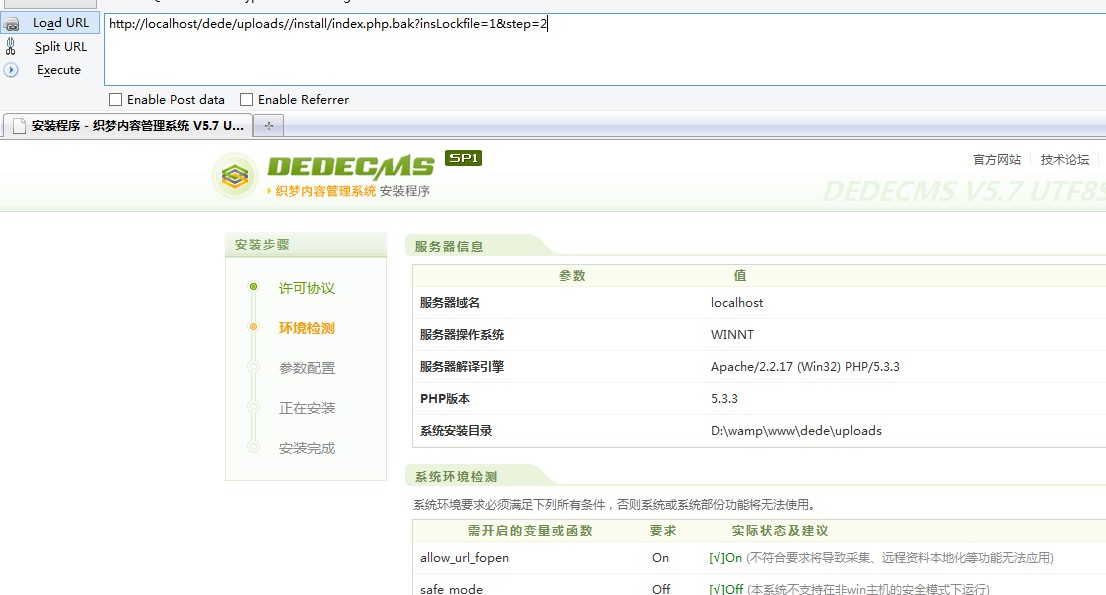
Task: Click the 服务器操作系统 row label
Action: [462, 335]
